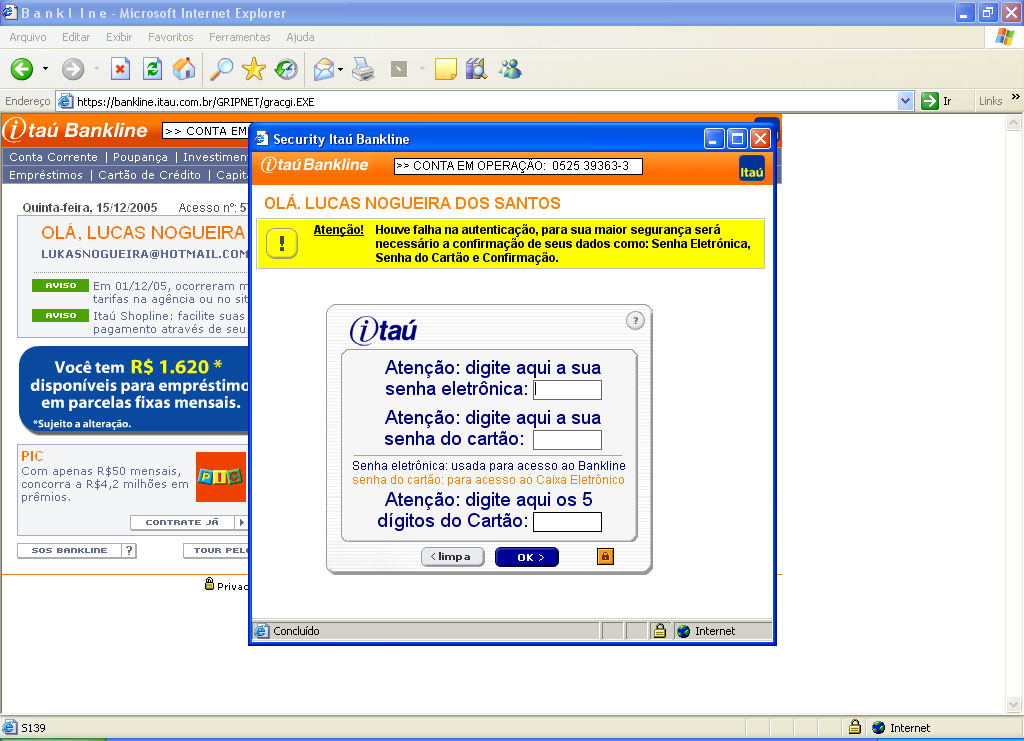The image size is (1024, 741).
Task: Click the Ir go button
Action: pos(936,101)
